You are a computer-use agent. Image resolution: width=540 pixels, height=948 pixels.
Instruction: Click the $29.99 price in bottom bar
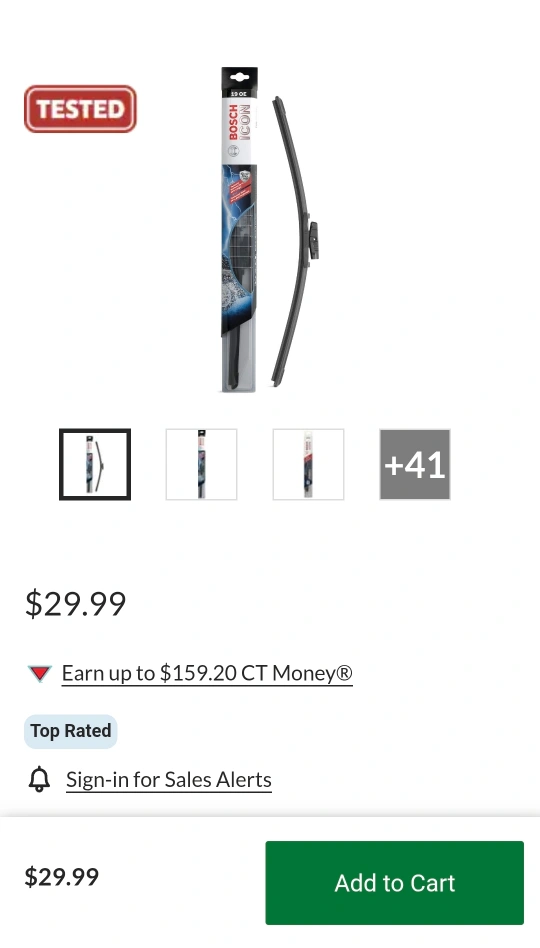pos(62,877)
